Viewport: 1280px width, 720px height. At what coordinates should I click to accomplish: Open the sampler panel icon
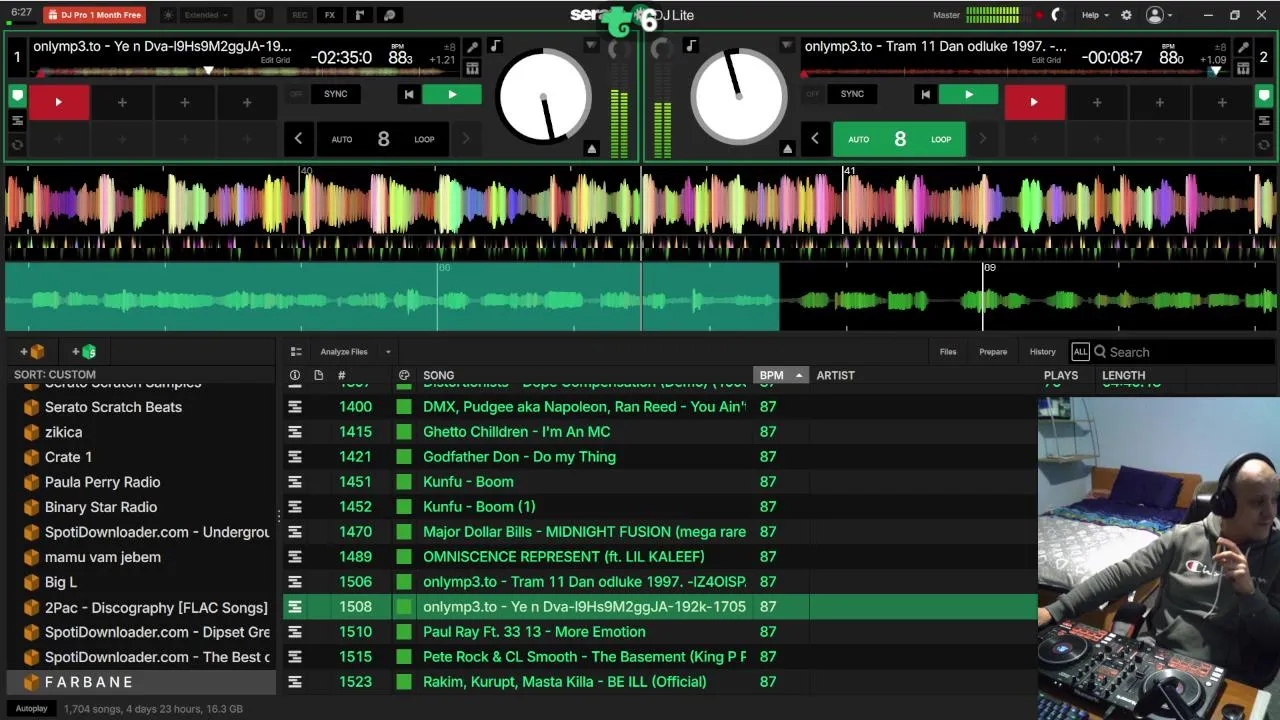(360, 15)
